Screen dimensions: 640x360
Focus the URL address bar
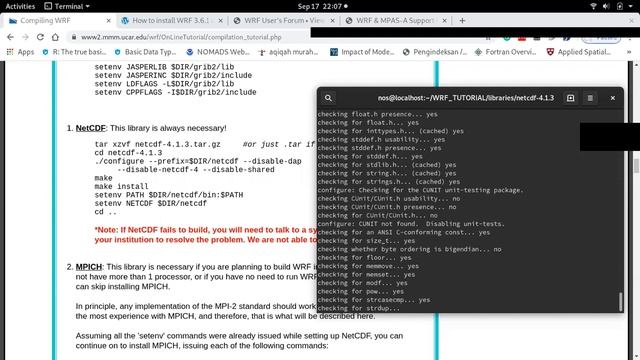pyautogui.click(x=181, y=37)
